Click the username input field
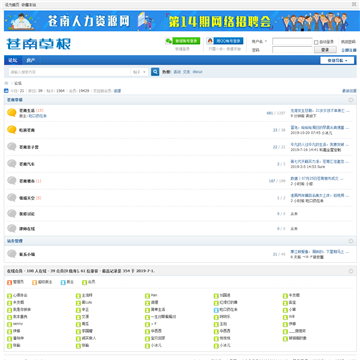This screenshot has width=360, height=360. pyautogui.click(x=292, y=42)
